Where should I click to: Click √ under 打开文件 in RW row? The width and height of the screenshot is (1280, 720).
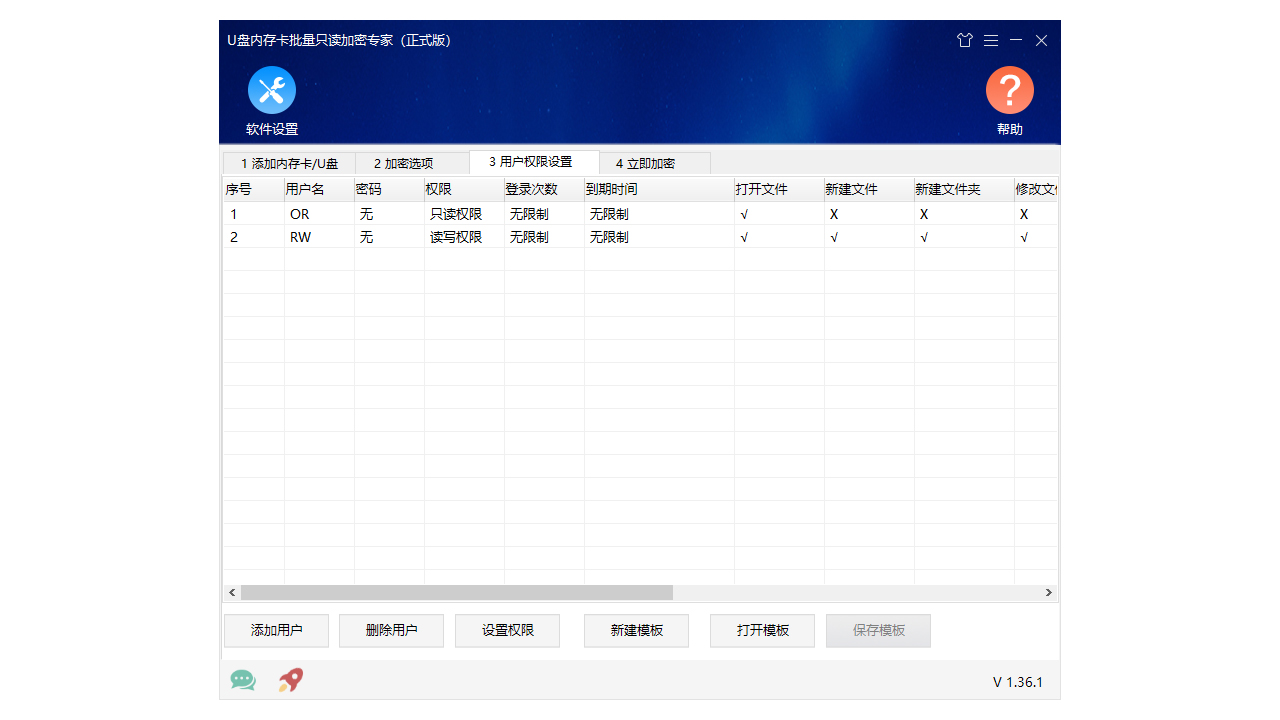tap(779, 237)
